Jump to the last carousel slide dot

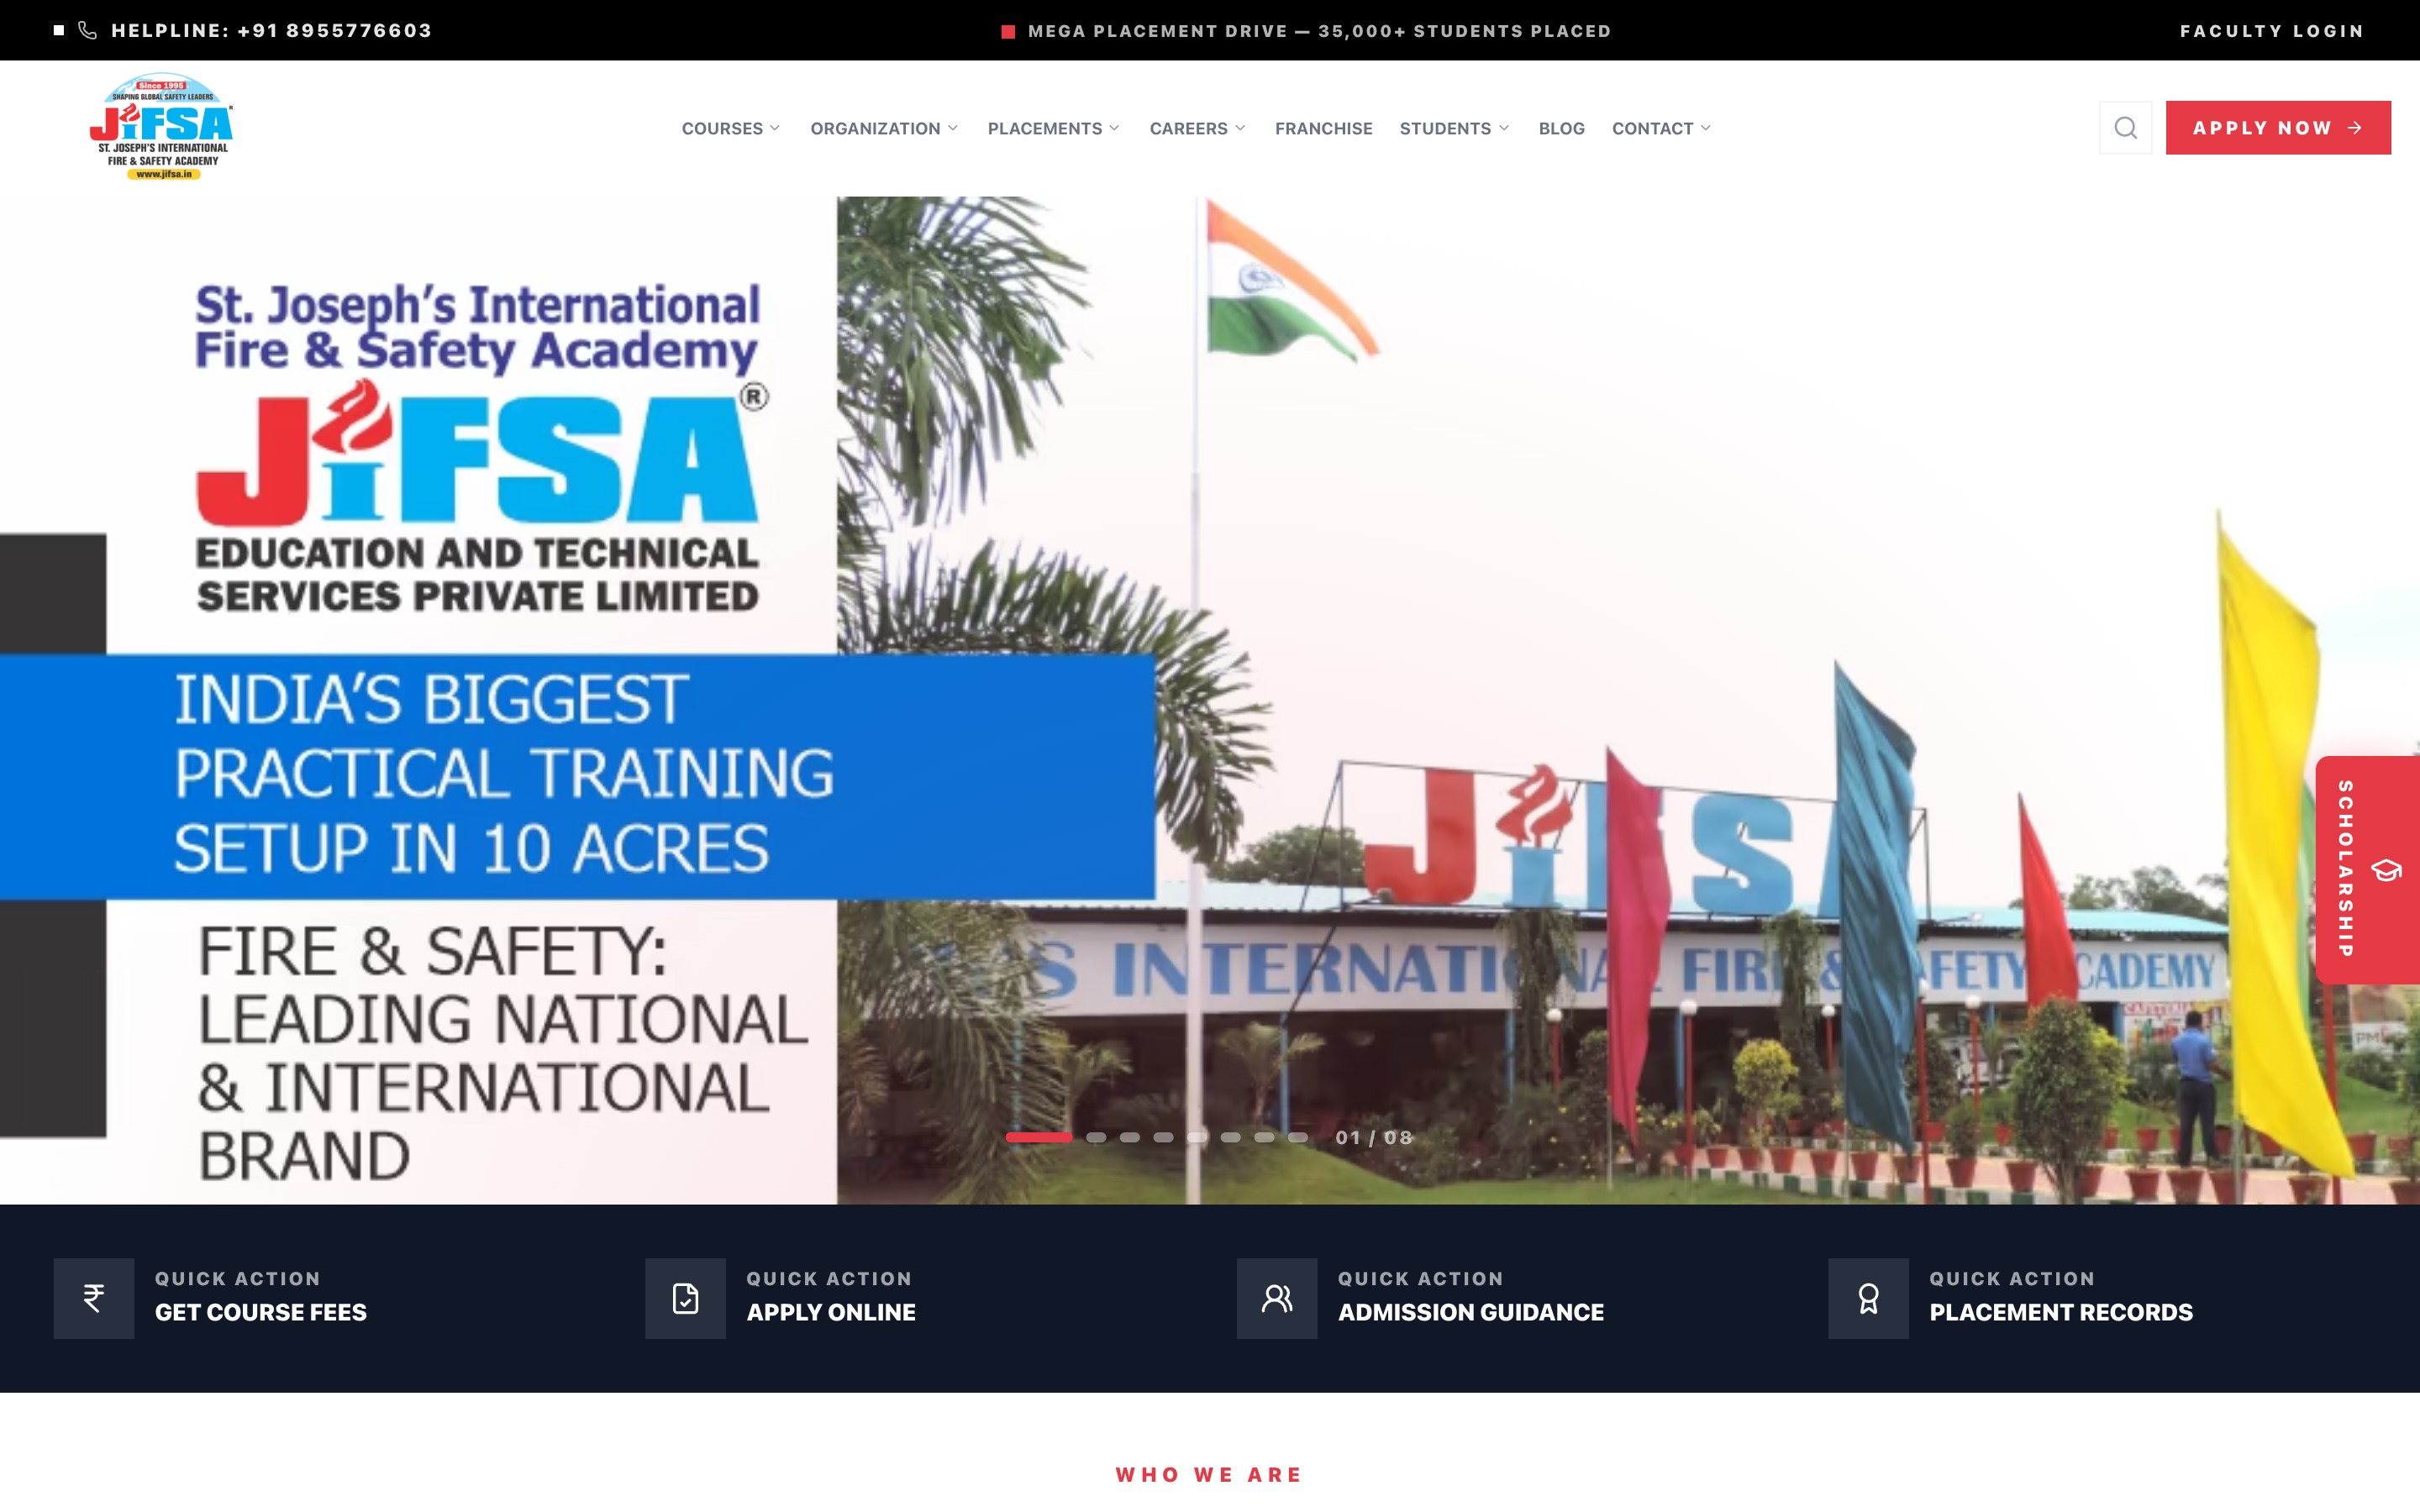point(1298,1137)
